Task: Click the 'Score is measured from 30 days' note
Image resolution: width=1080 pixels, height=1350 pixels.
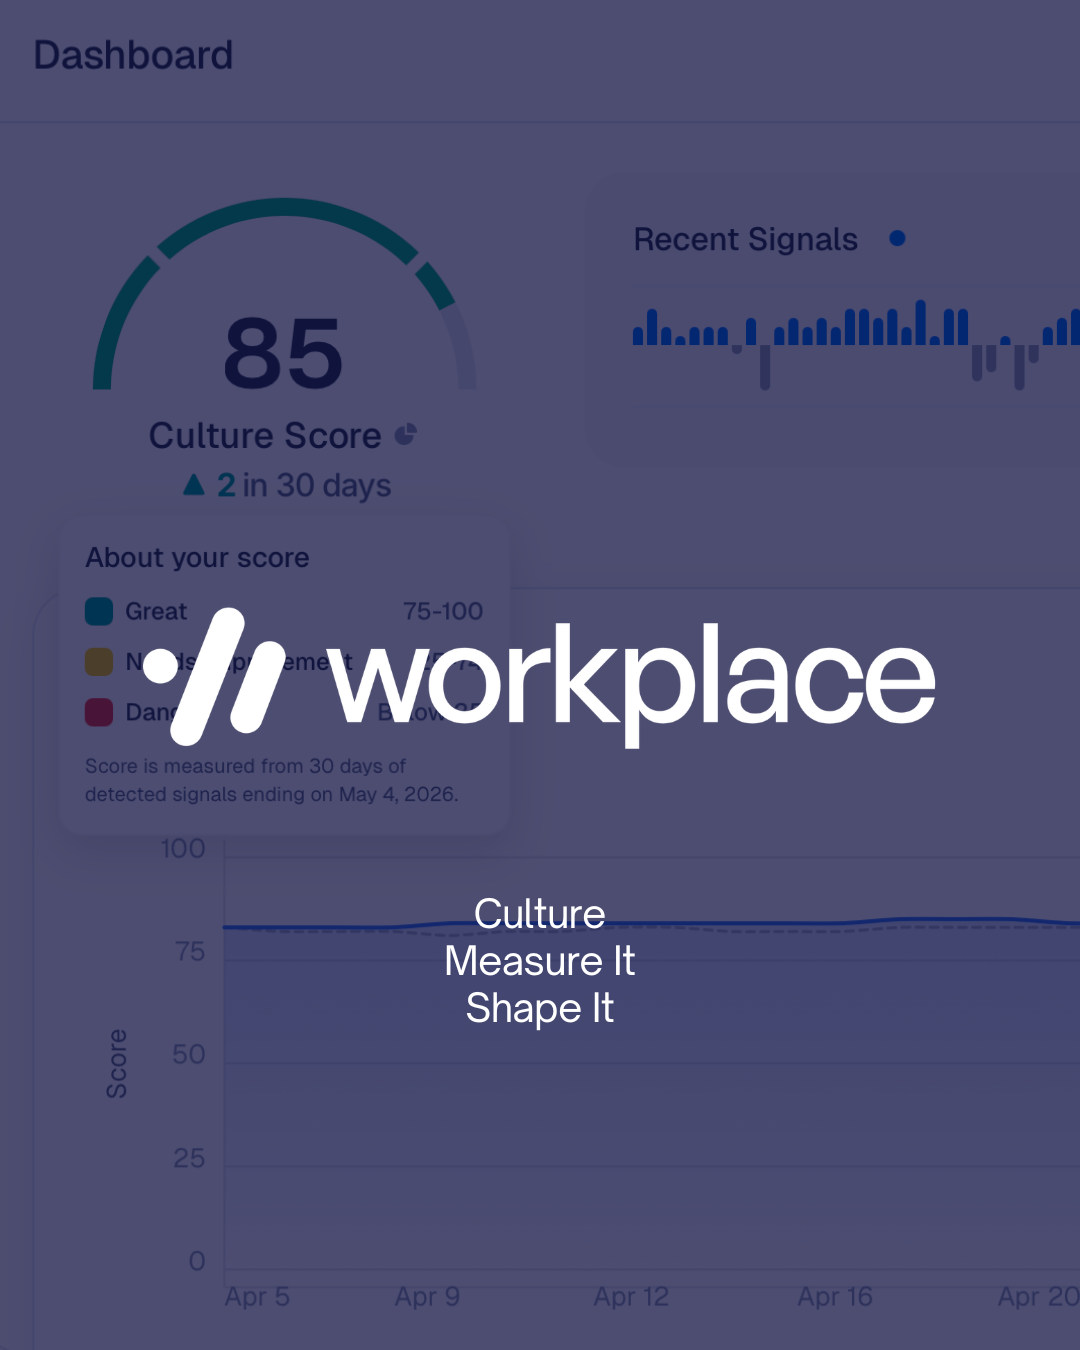Action: click(272, 780)
